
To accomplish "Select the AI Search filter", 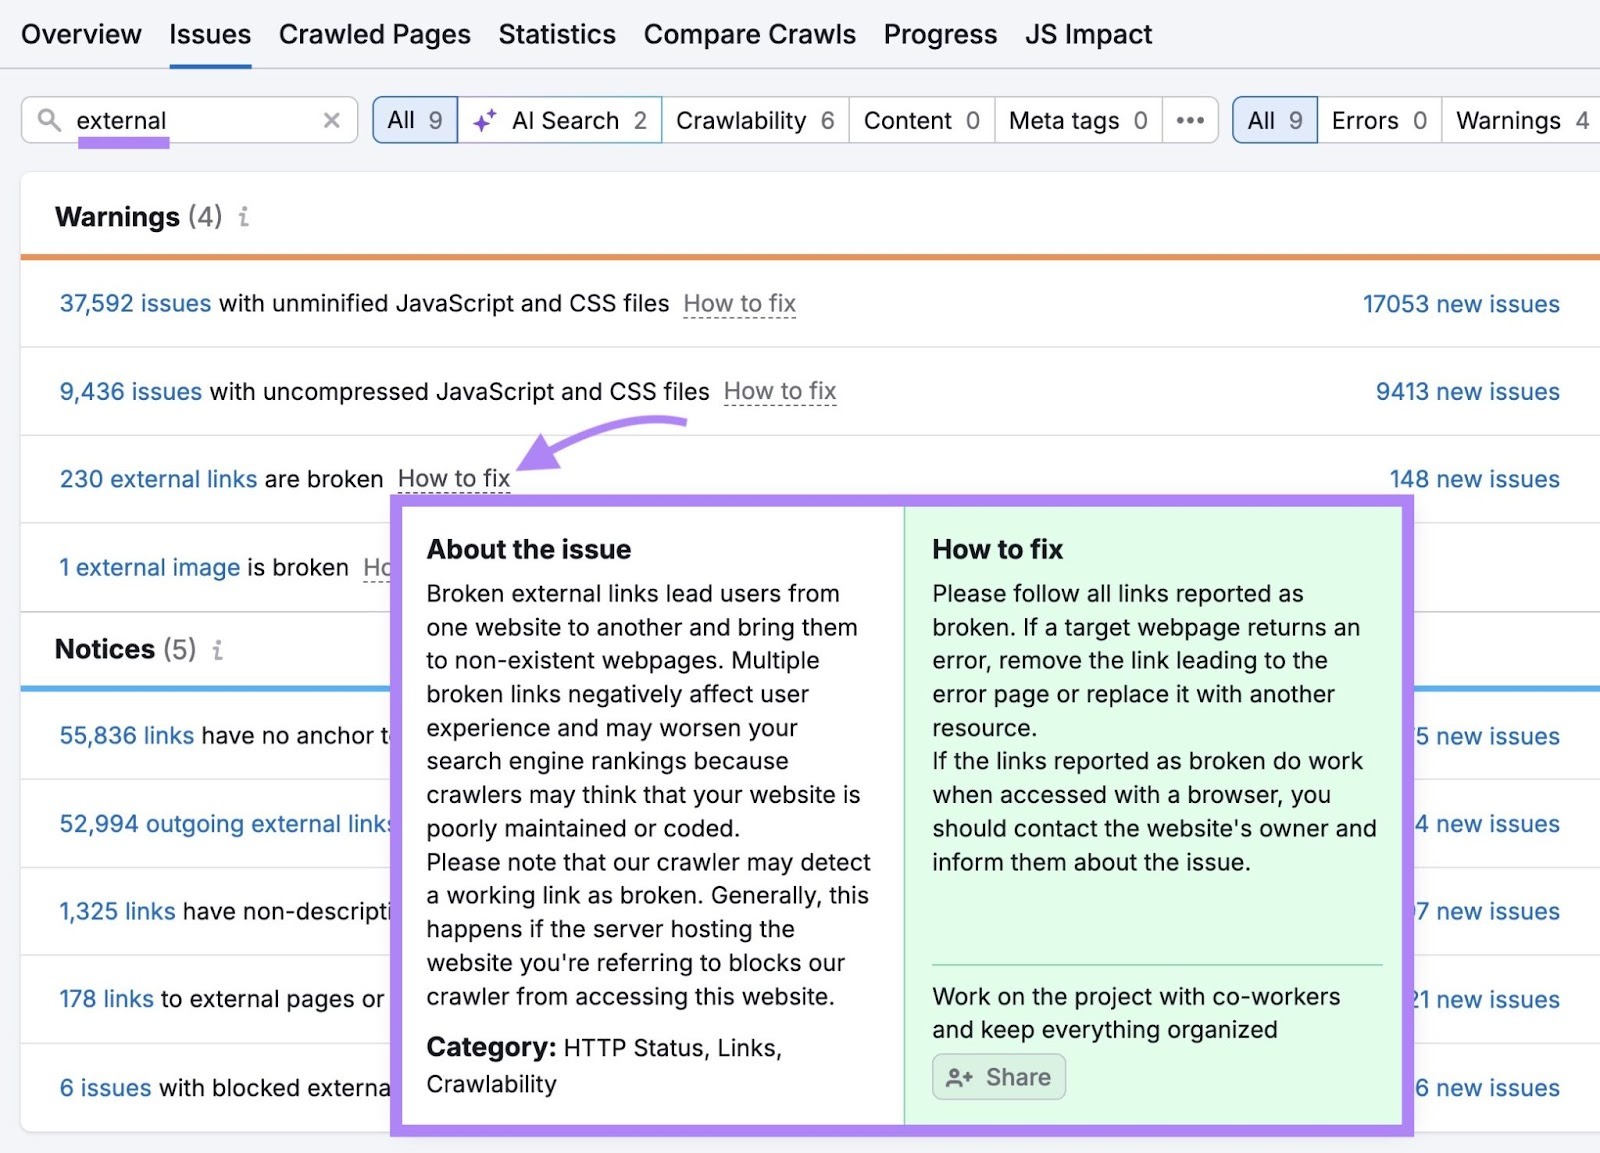I will tap(559, 119).
